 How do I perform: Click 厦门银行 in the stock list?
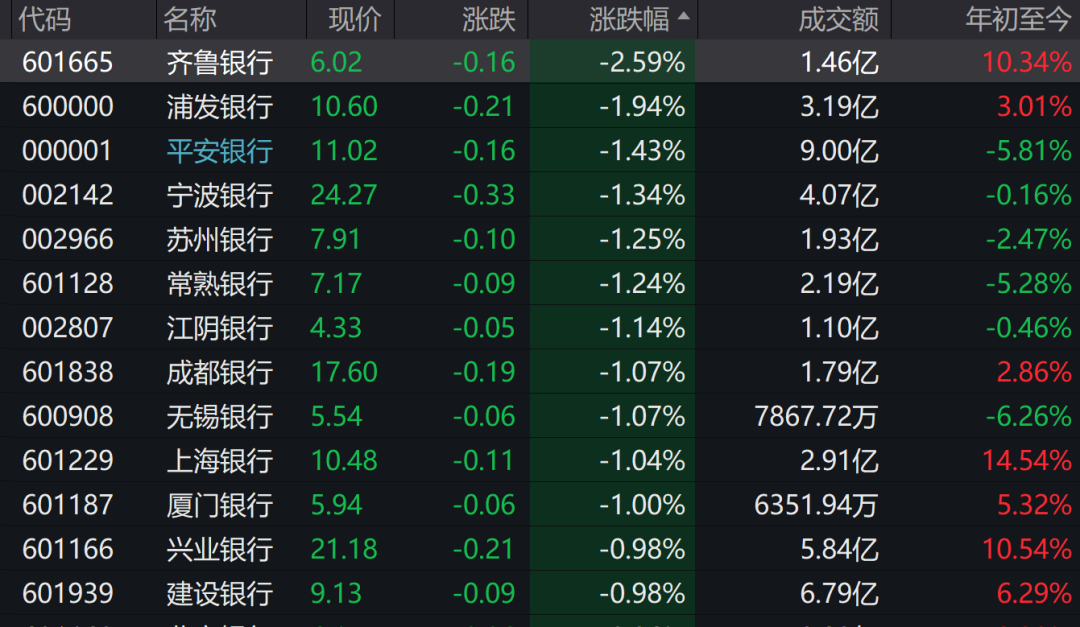tap(219, 505)
